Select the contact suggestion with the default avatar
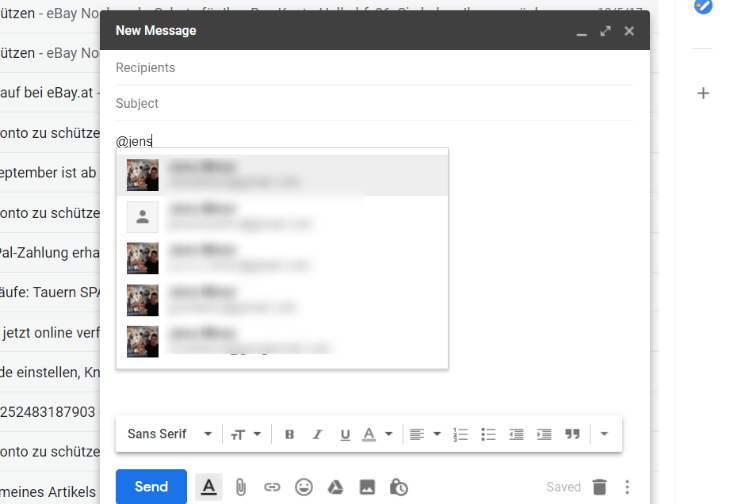 (x=282, y=217)
